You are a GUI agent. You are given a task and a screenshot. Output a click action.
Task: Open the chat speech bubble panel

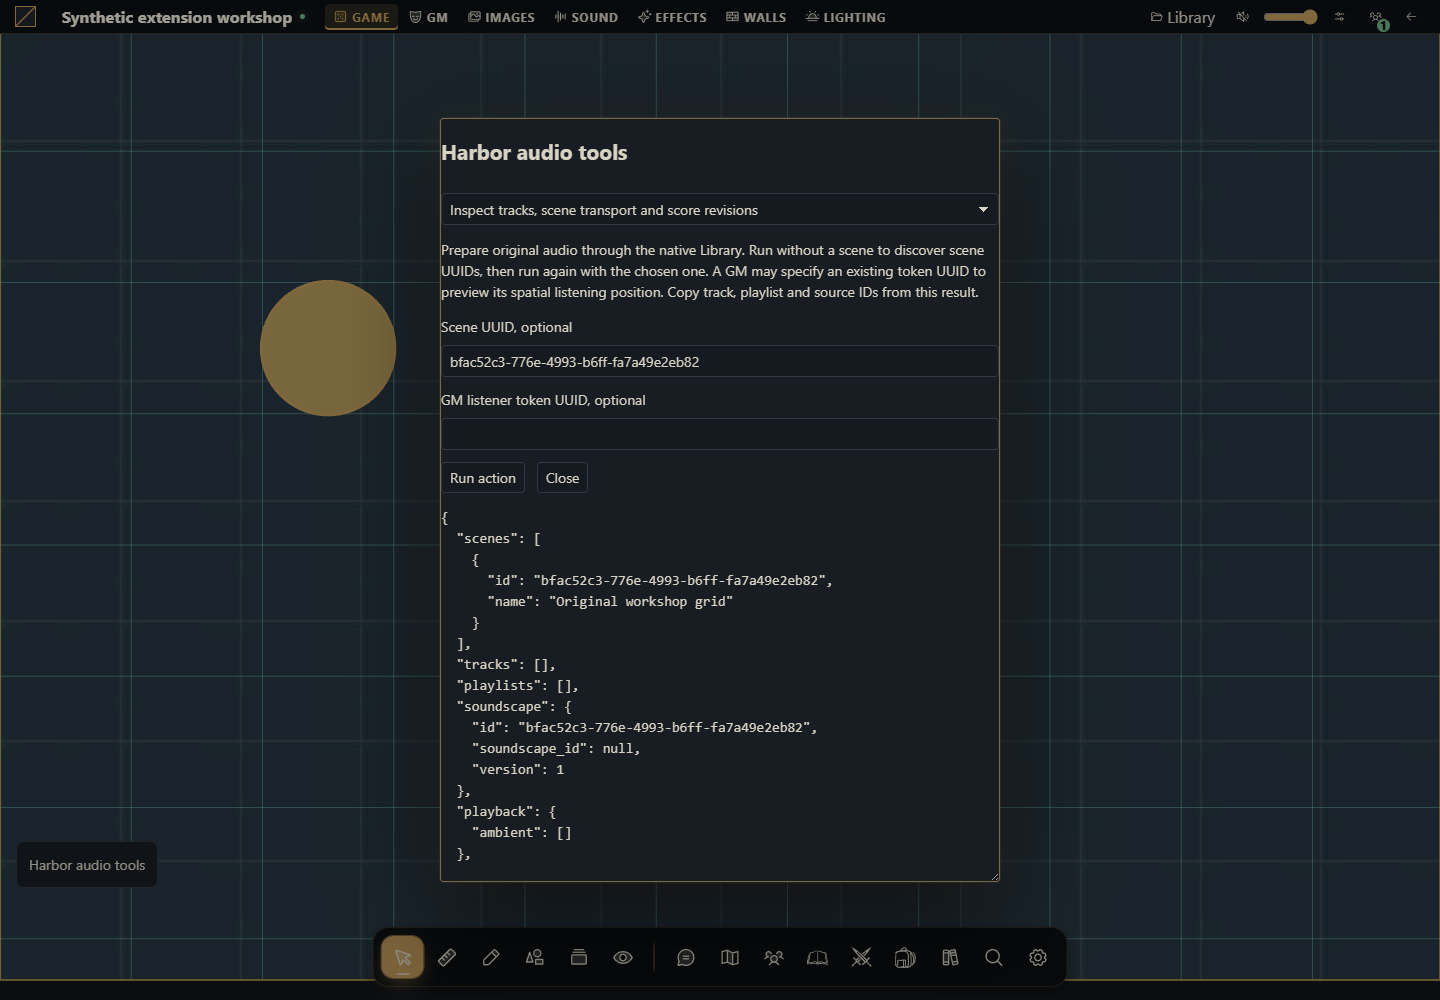[x=686, y=957]
